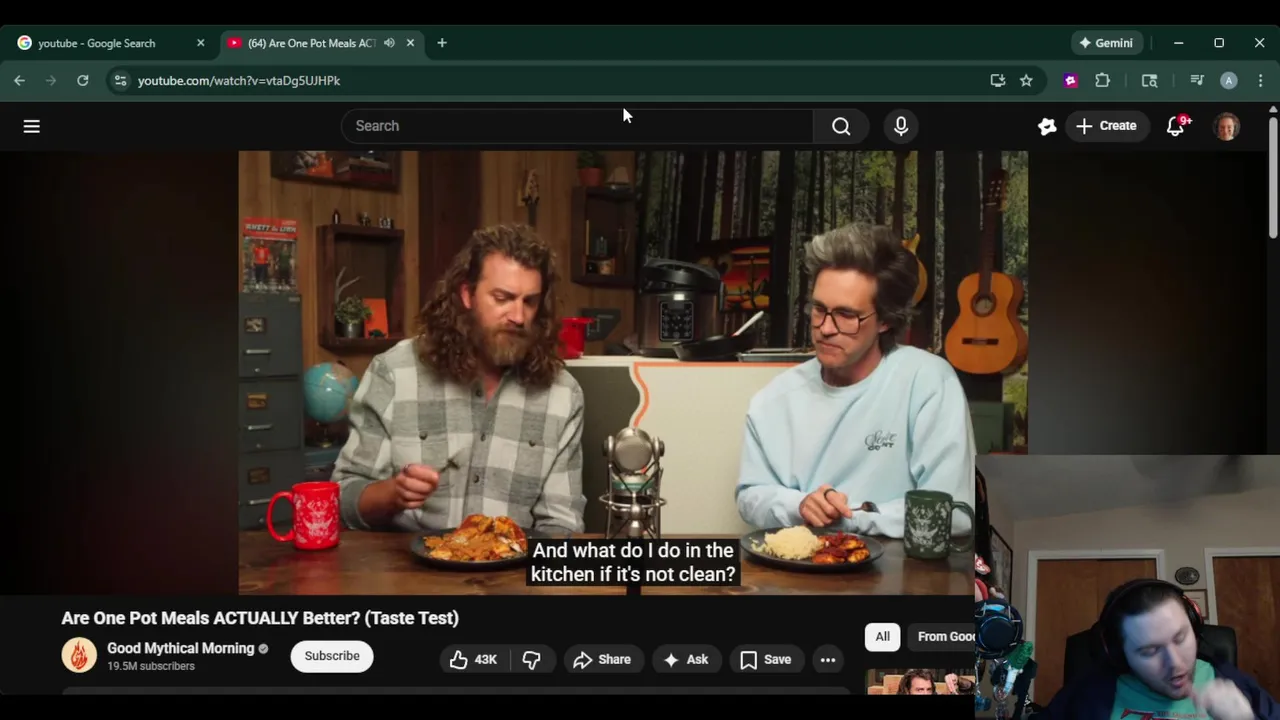
Task: Click the 19.5M subscribers text
Action: (151, 666)
